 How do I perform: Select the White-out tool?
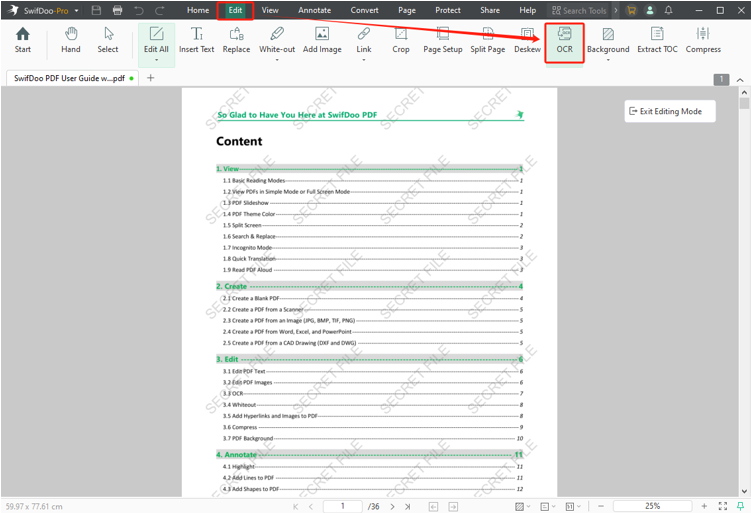point(277,40)
